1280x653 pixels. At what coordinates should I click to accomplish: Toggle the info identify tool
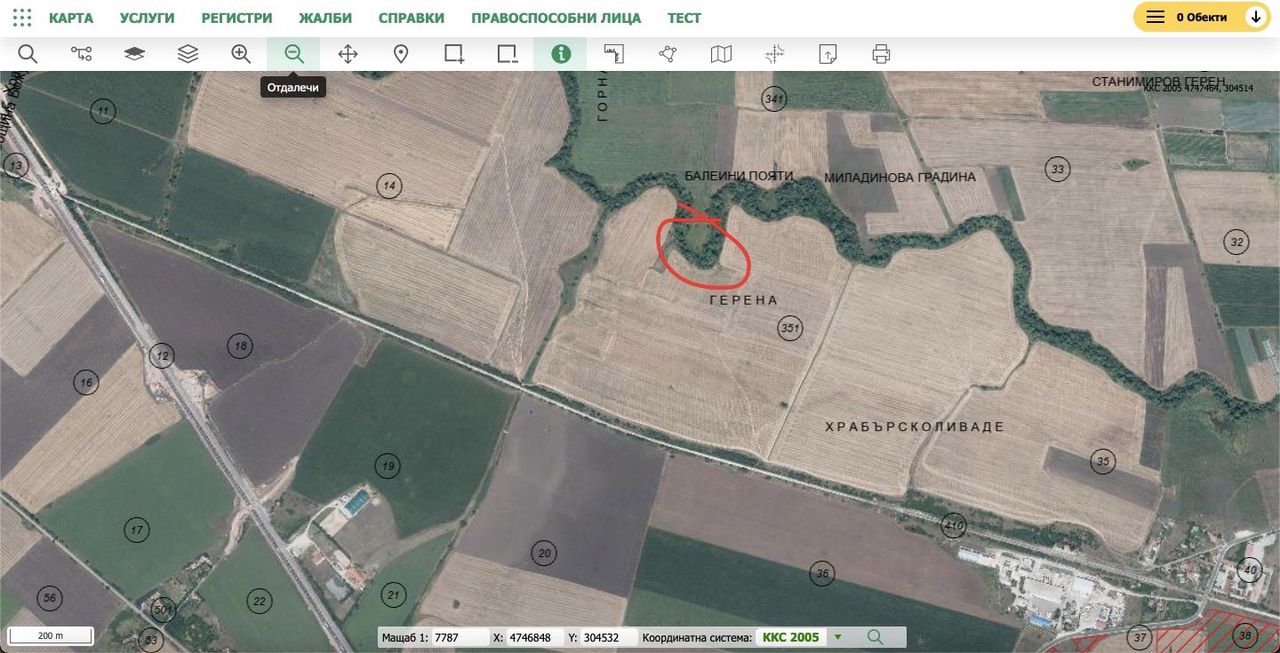coord(560,54)
